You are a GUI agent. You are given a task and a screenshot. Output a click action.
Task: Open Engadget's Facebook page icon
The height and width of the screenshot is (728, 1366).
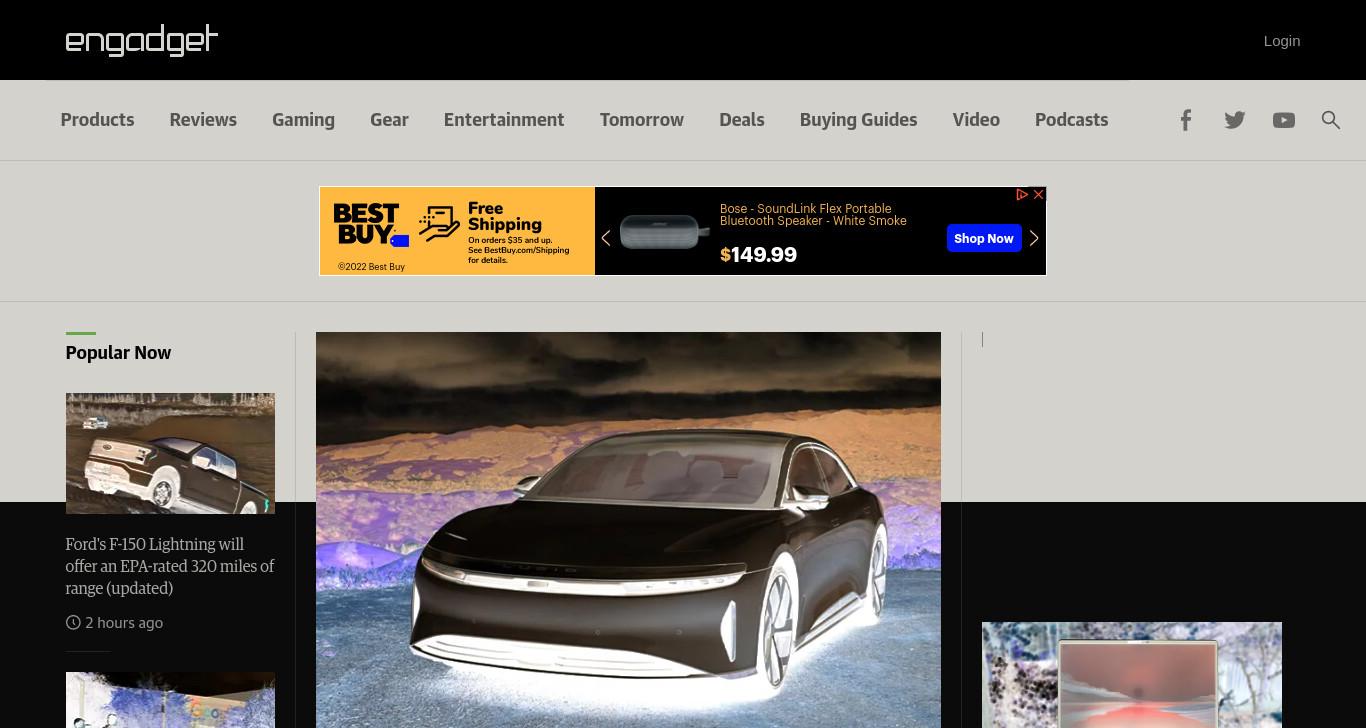click(x=1186, y=120)
